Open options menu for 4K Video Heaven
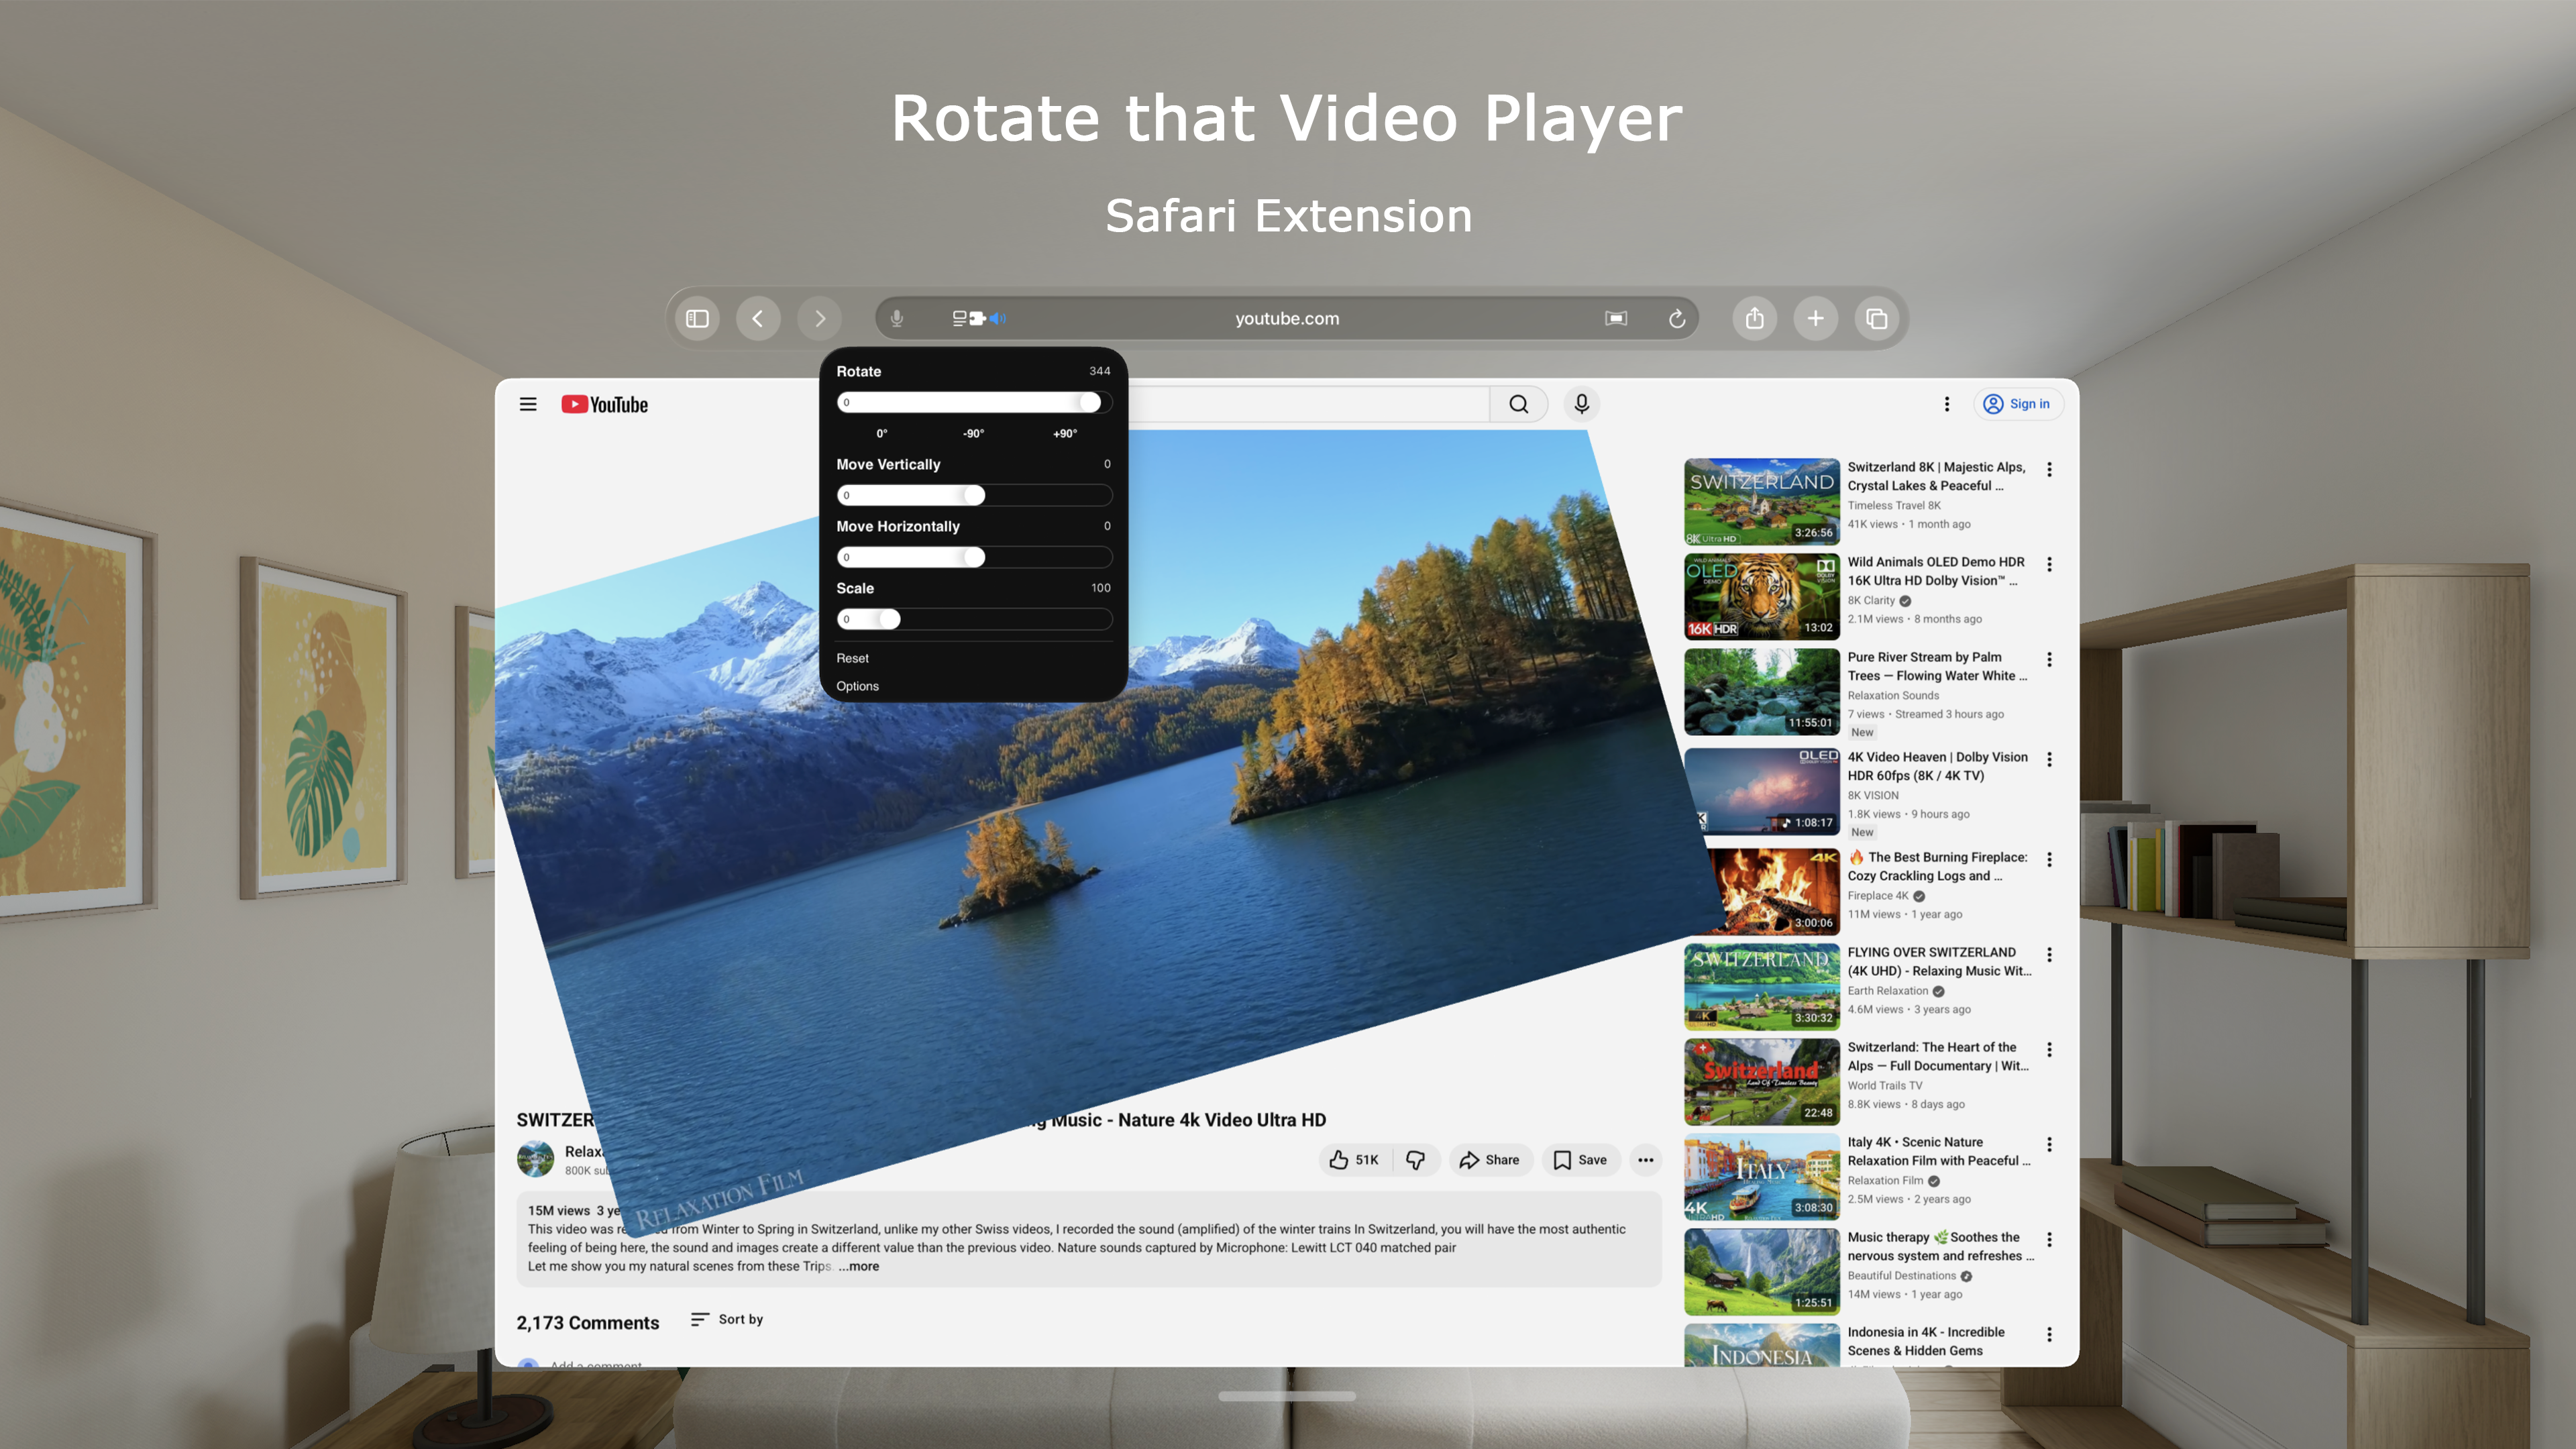This screenshot has height=1449, width=2576. click(2049, 759)
